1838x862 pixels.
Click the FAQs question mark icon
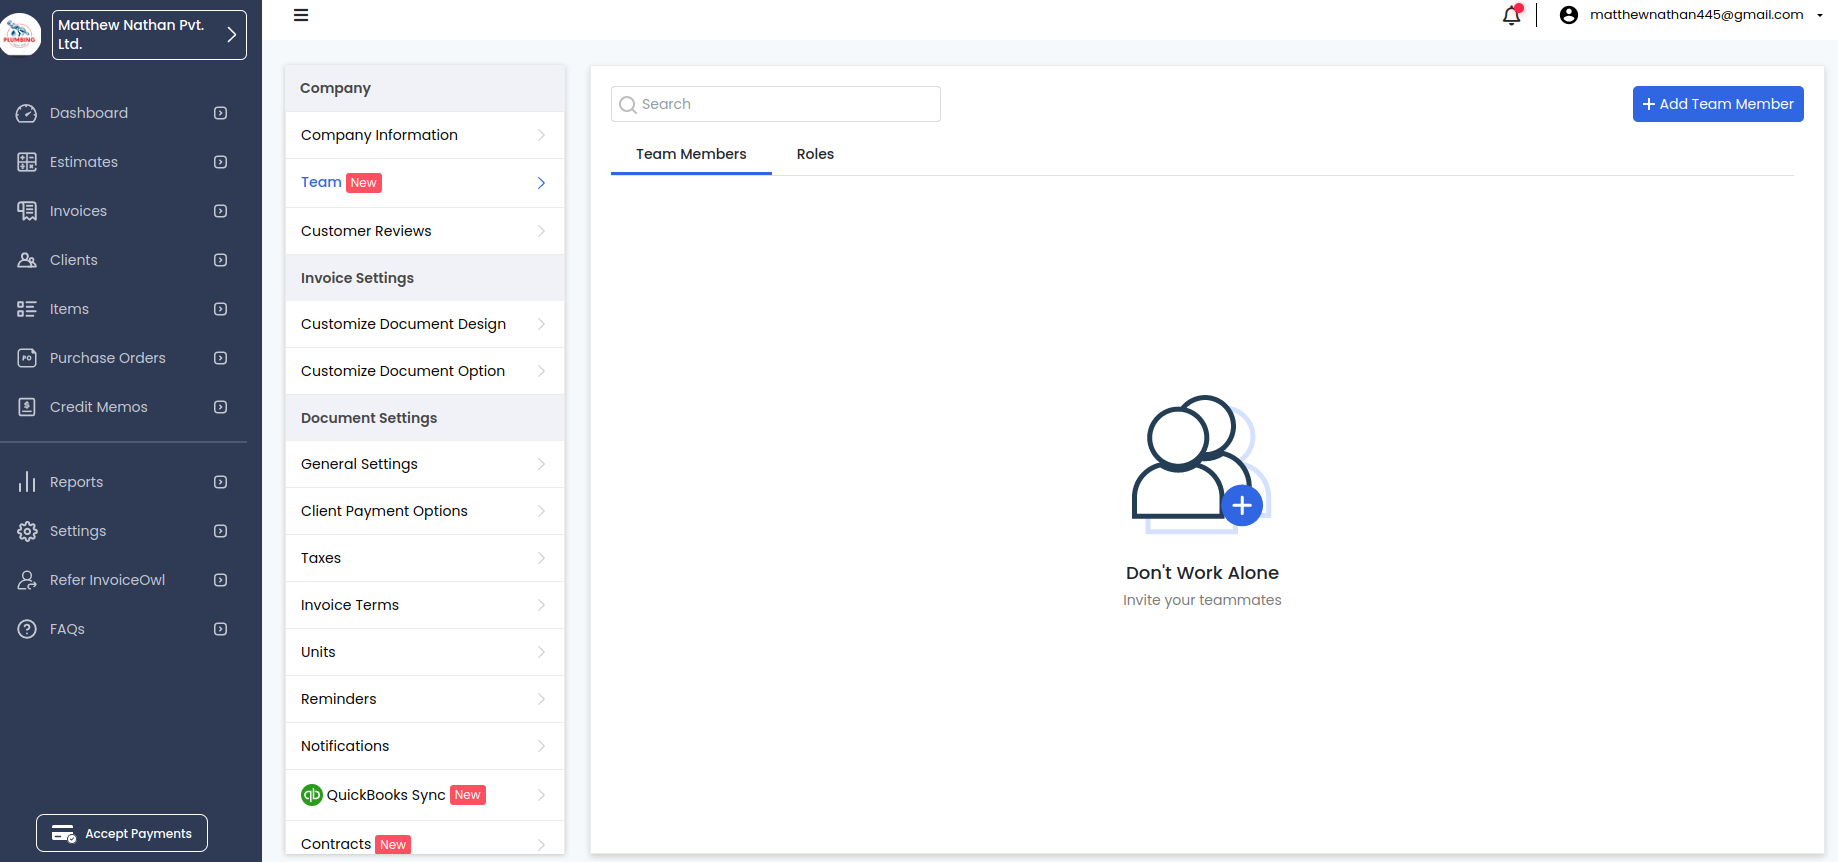click(27, 629)
